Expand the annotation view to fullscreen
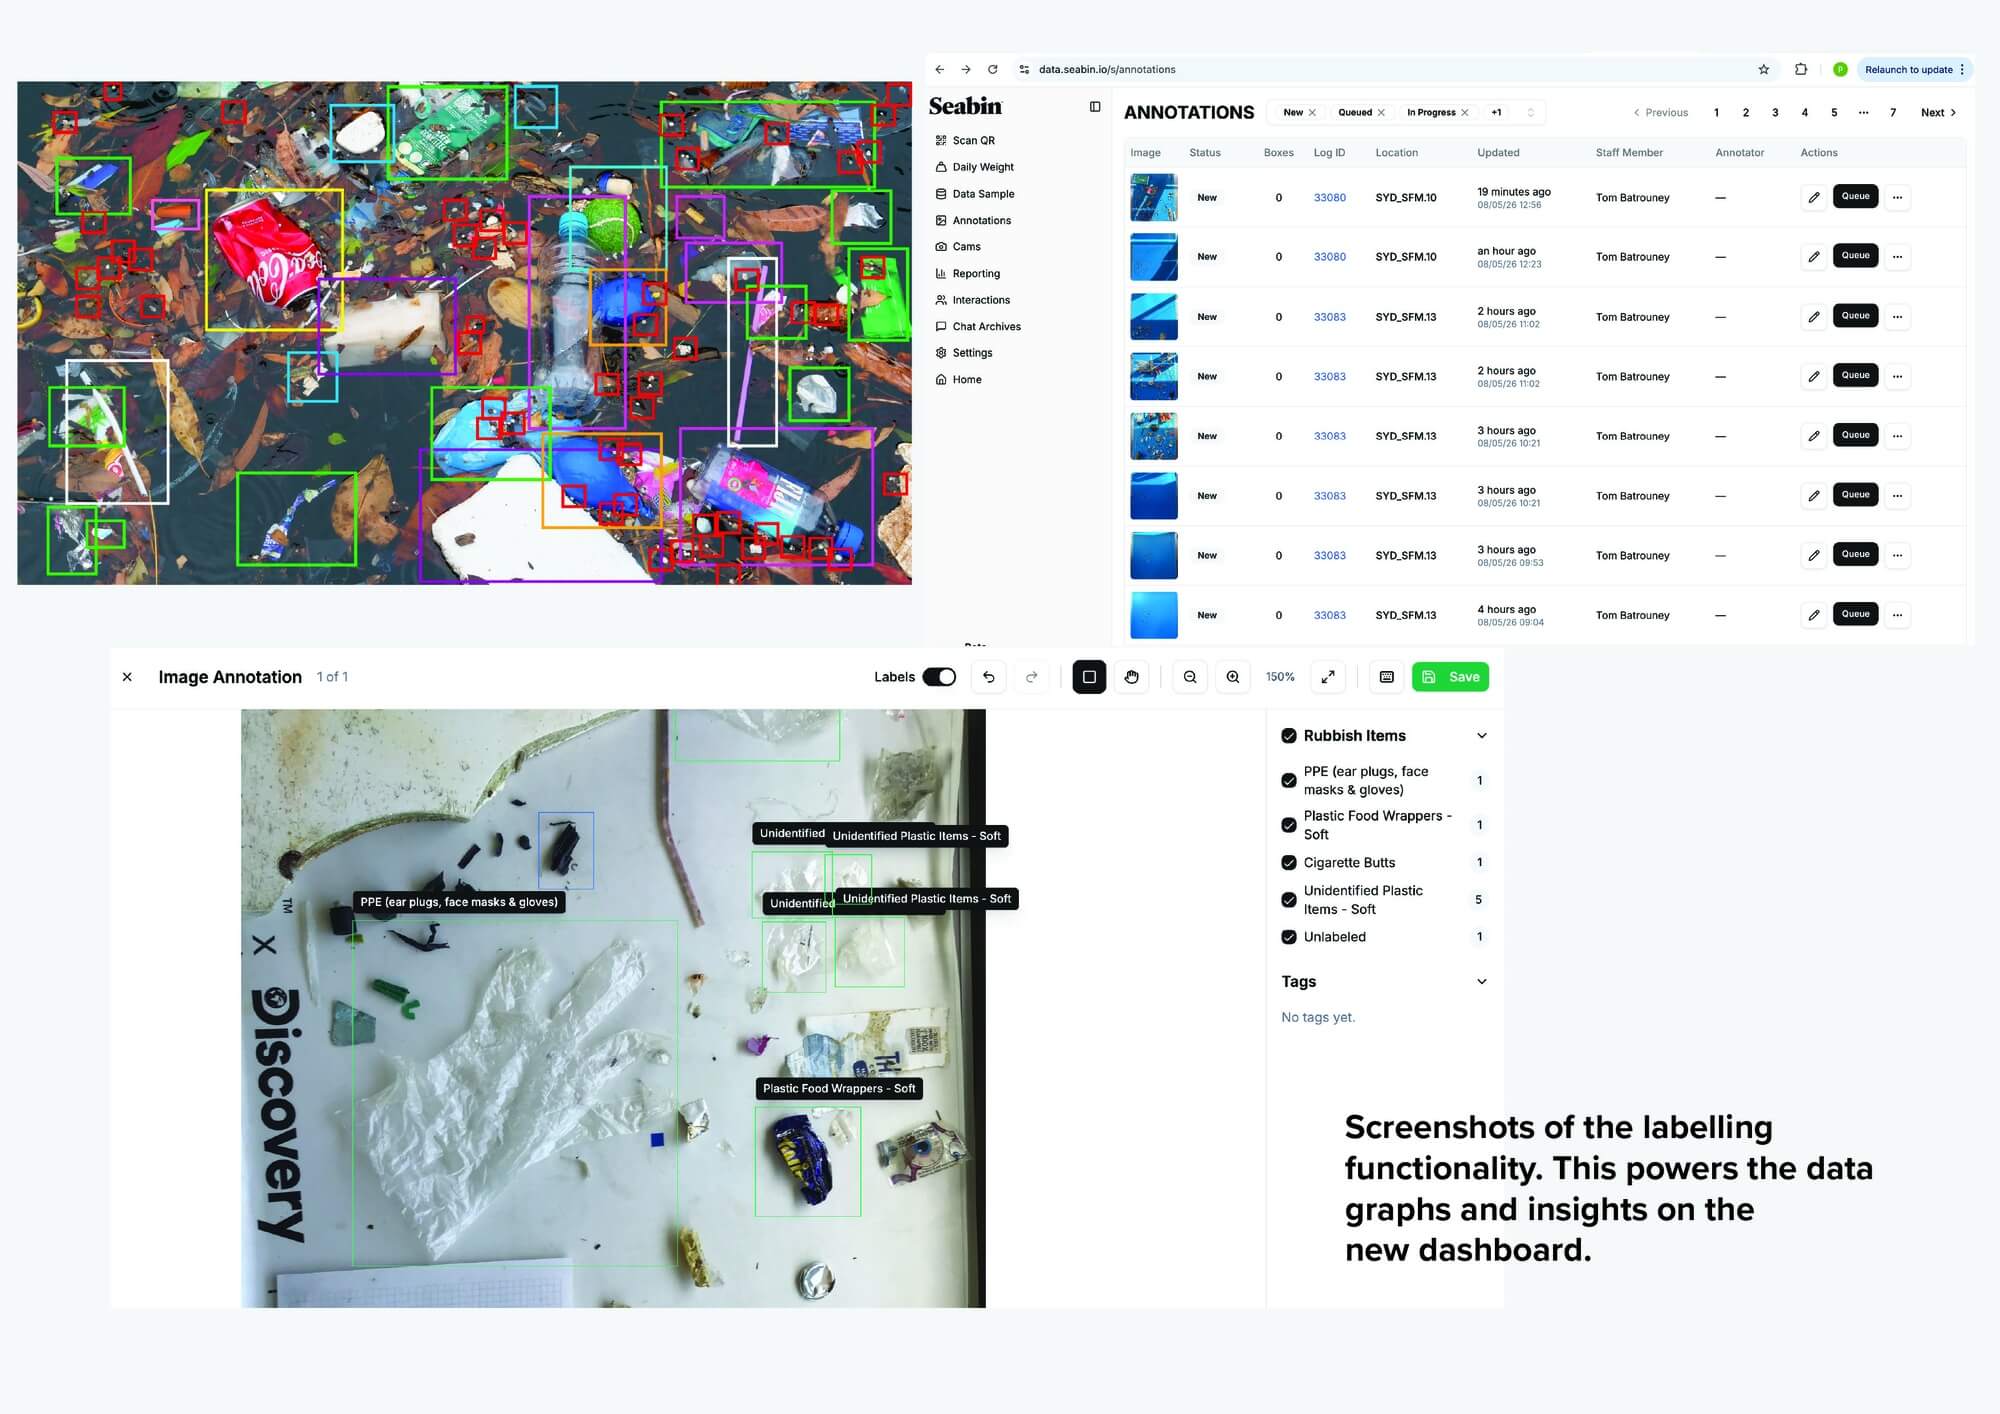The image size is (2000, 1414). (1328, 677)
